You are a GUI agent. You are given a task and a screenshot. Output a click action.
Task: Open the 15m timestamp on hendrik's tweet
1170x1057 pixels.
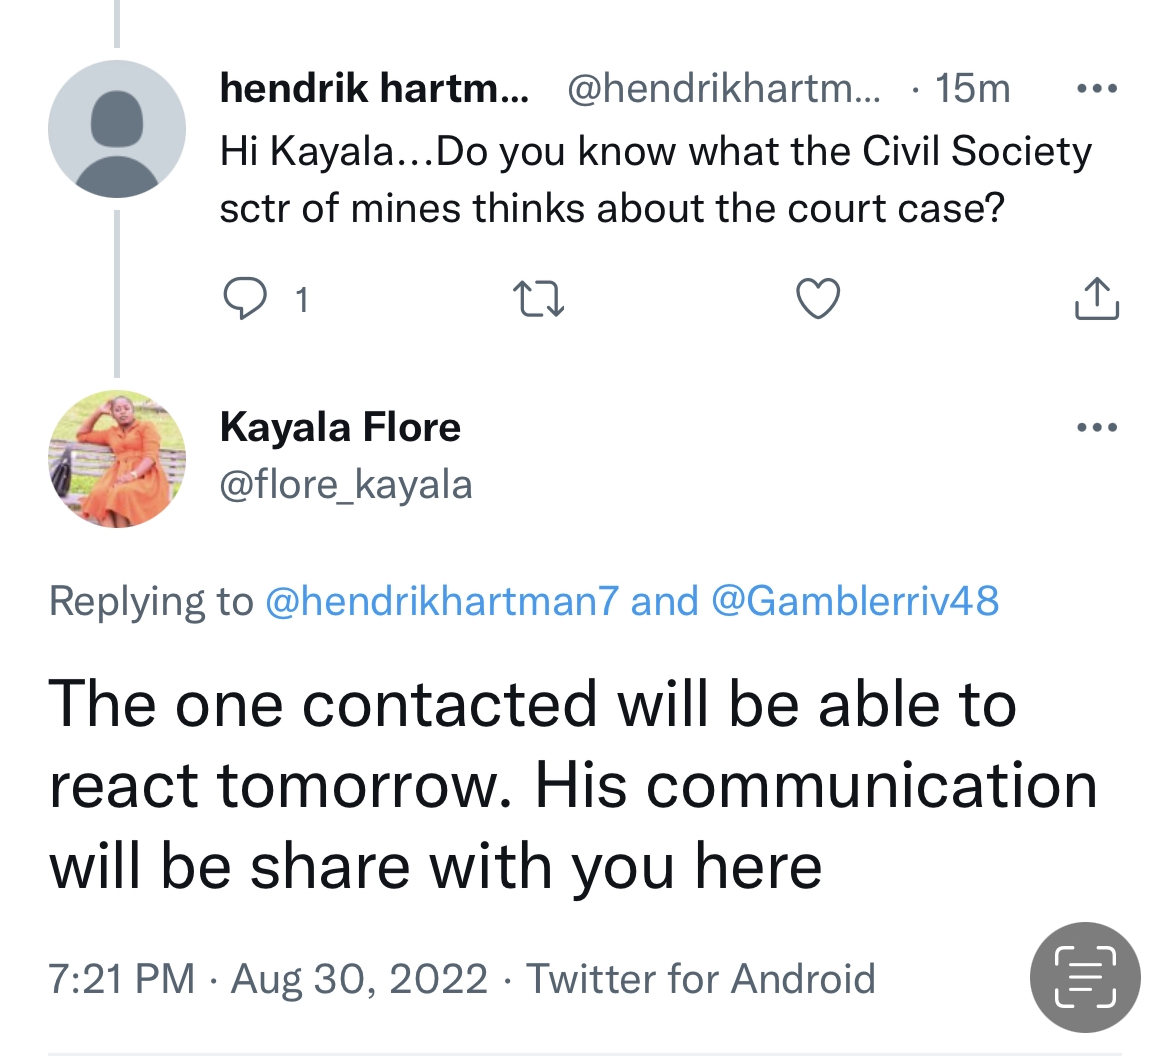coord(972,89)
